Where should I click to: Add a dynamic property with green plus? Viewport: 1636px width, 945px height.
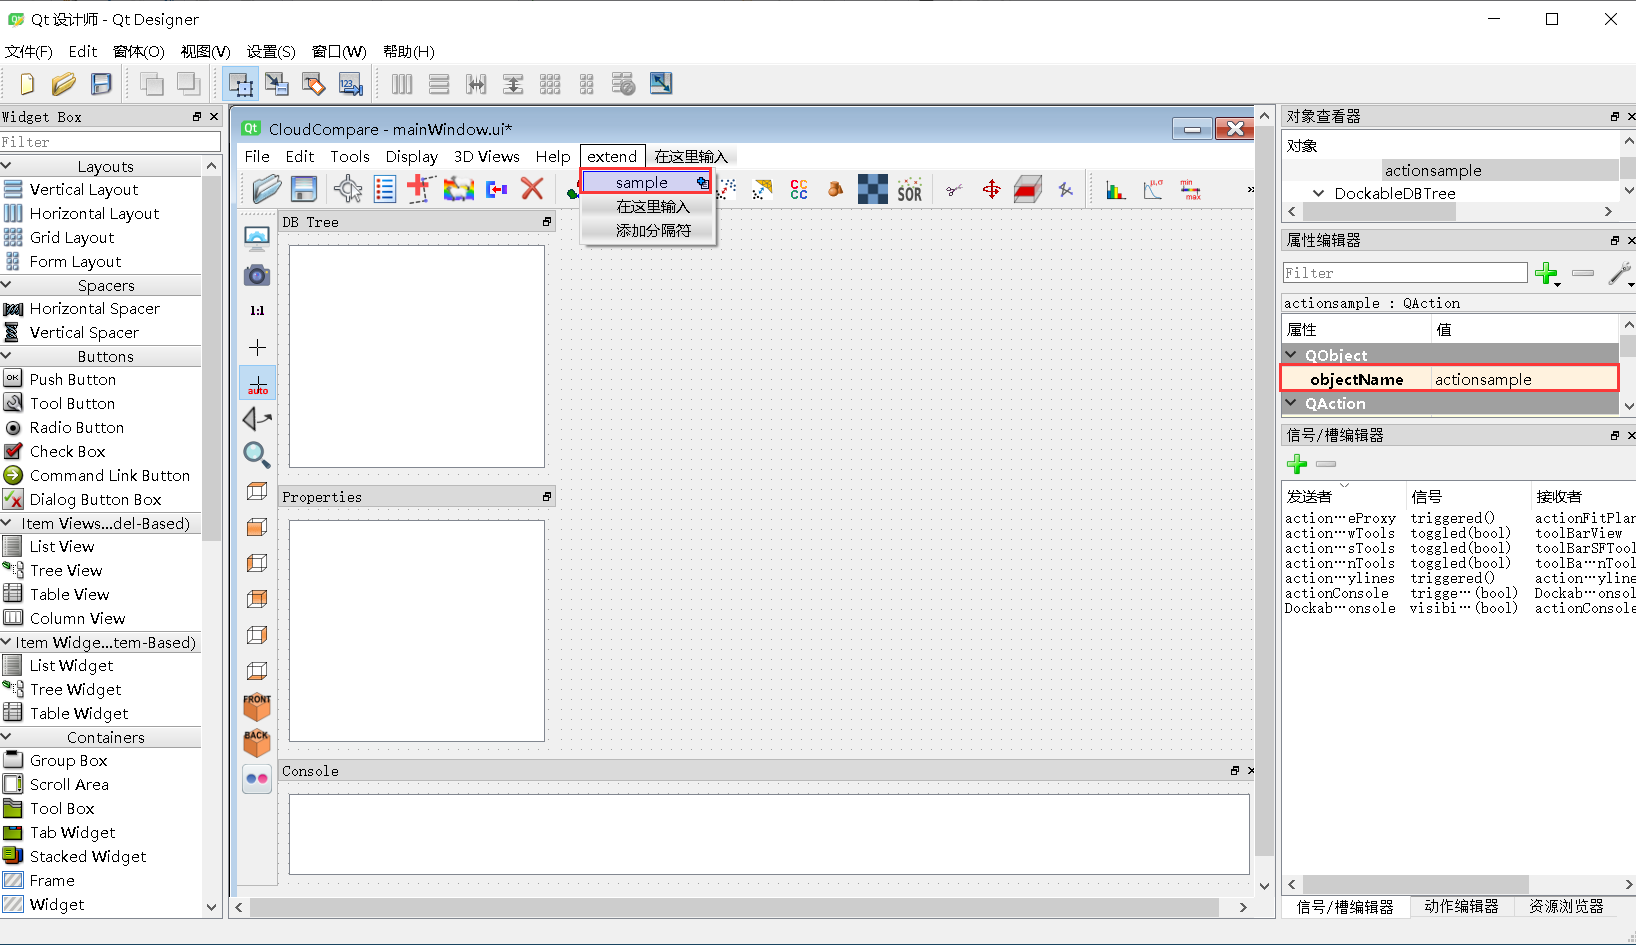[1547, 273]
